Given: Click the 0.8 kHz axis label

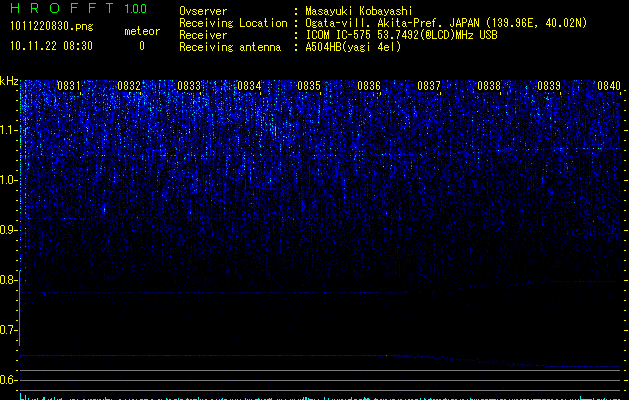Looking at the screenshot, I should click(8, 280).
